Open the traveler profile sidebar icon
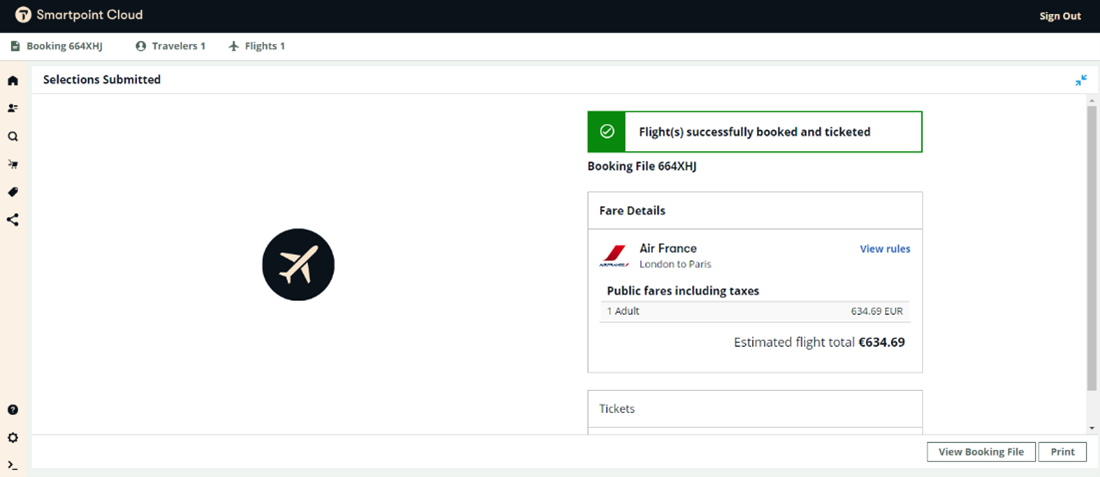The image size is (1100, 477). [x=13, y=108]
